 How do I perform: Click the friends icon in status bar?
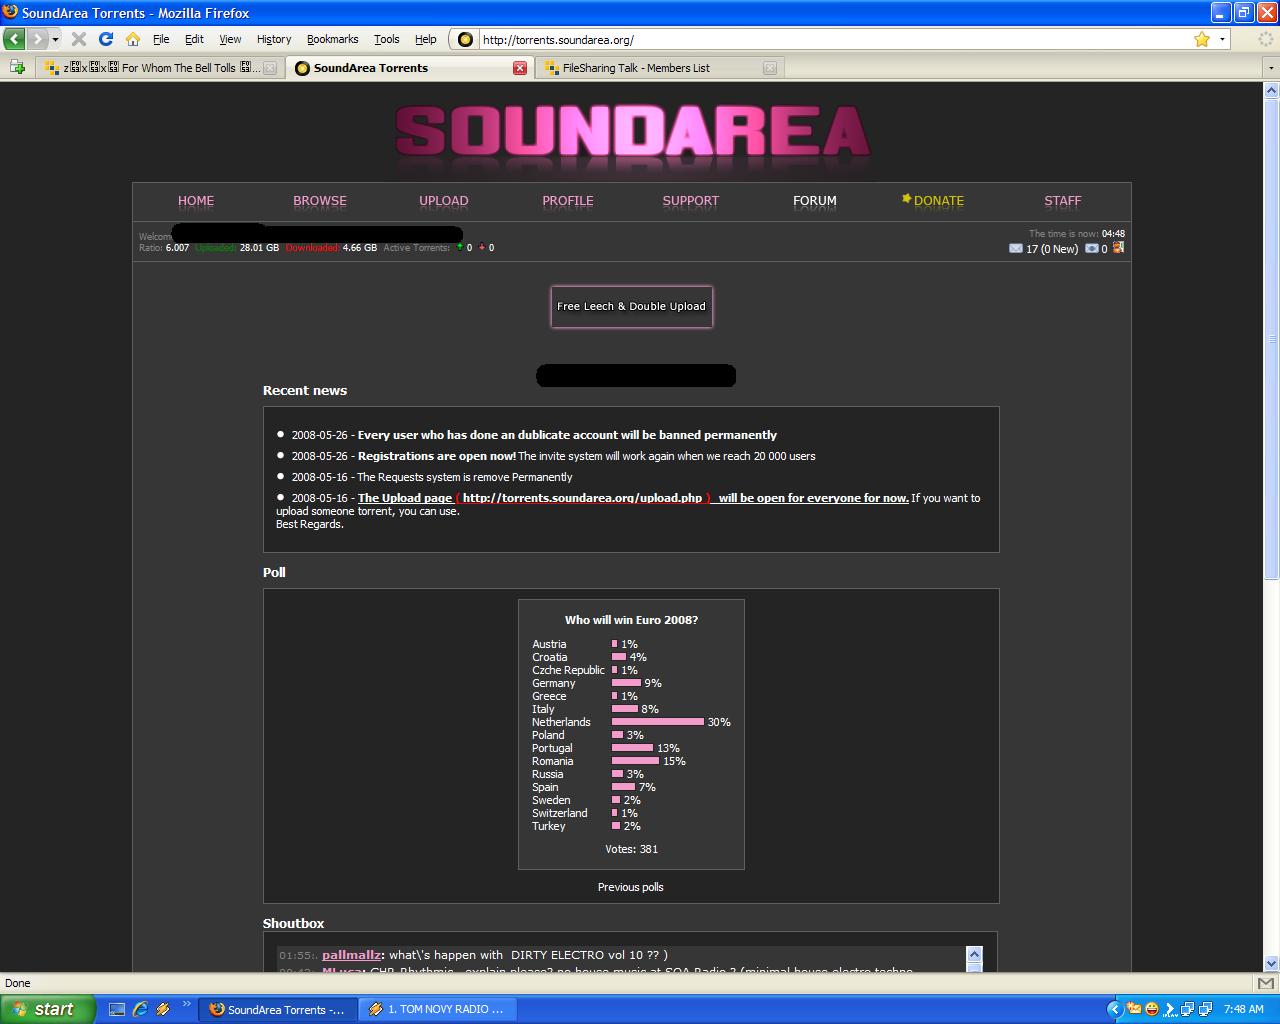point(1118,247)
